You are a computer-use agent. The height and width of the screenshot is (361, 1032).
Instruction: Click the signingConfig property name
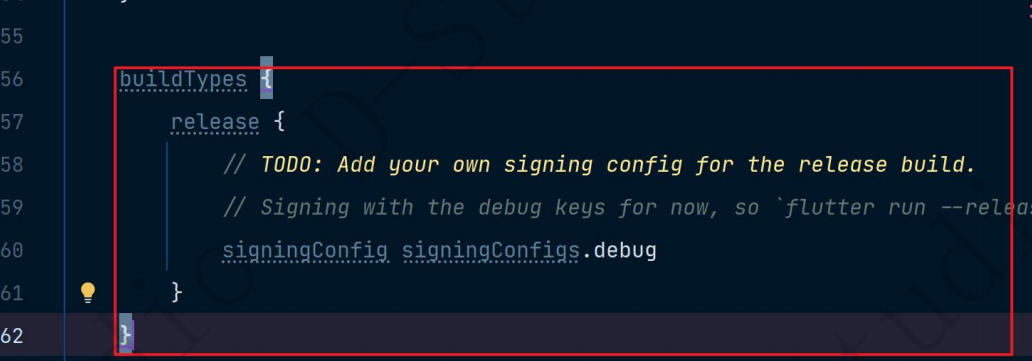pyautogui.click(x=305, y=251)
